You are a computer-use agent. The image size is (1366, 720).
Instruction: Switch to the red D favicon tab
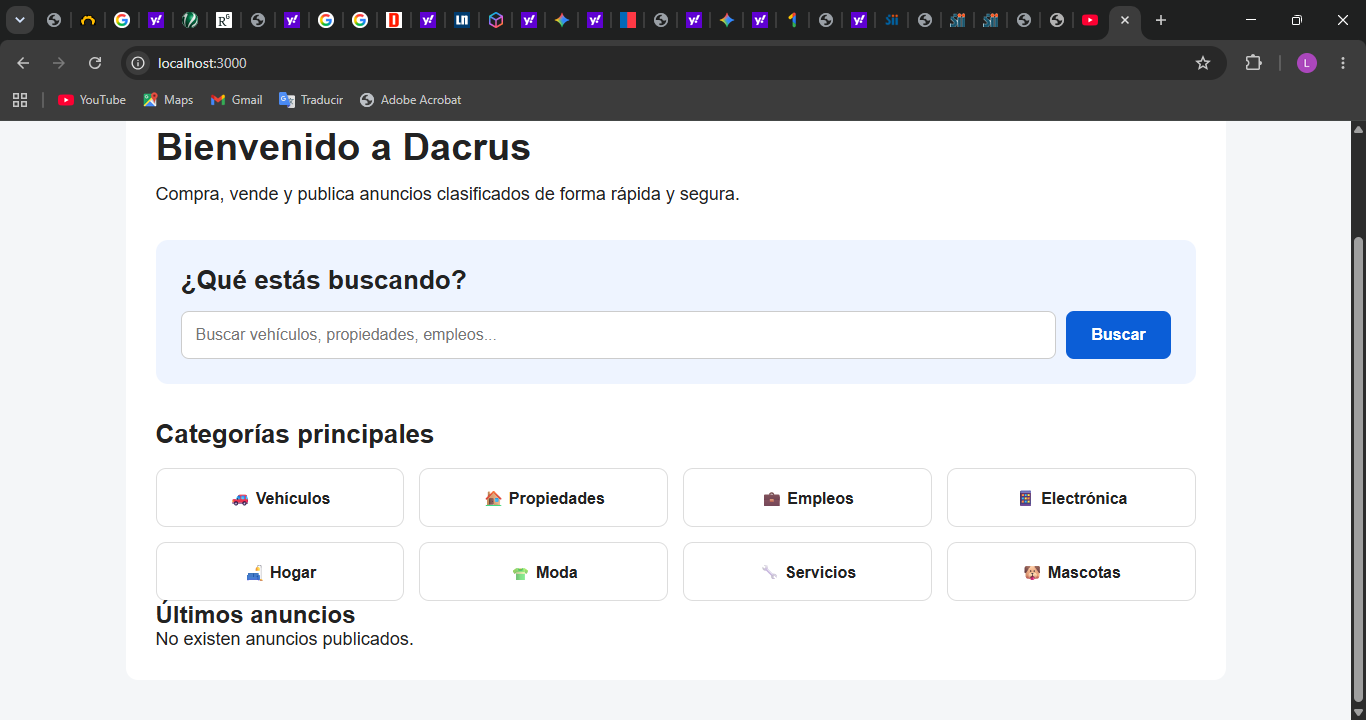pos(394,20)
